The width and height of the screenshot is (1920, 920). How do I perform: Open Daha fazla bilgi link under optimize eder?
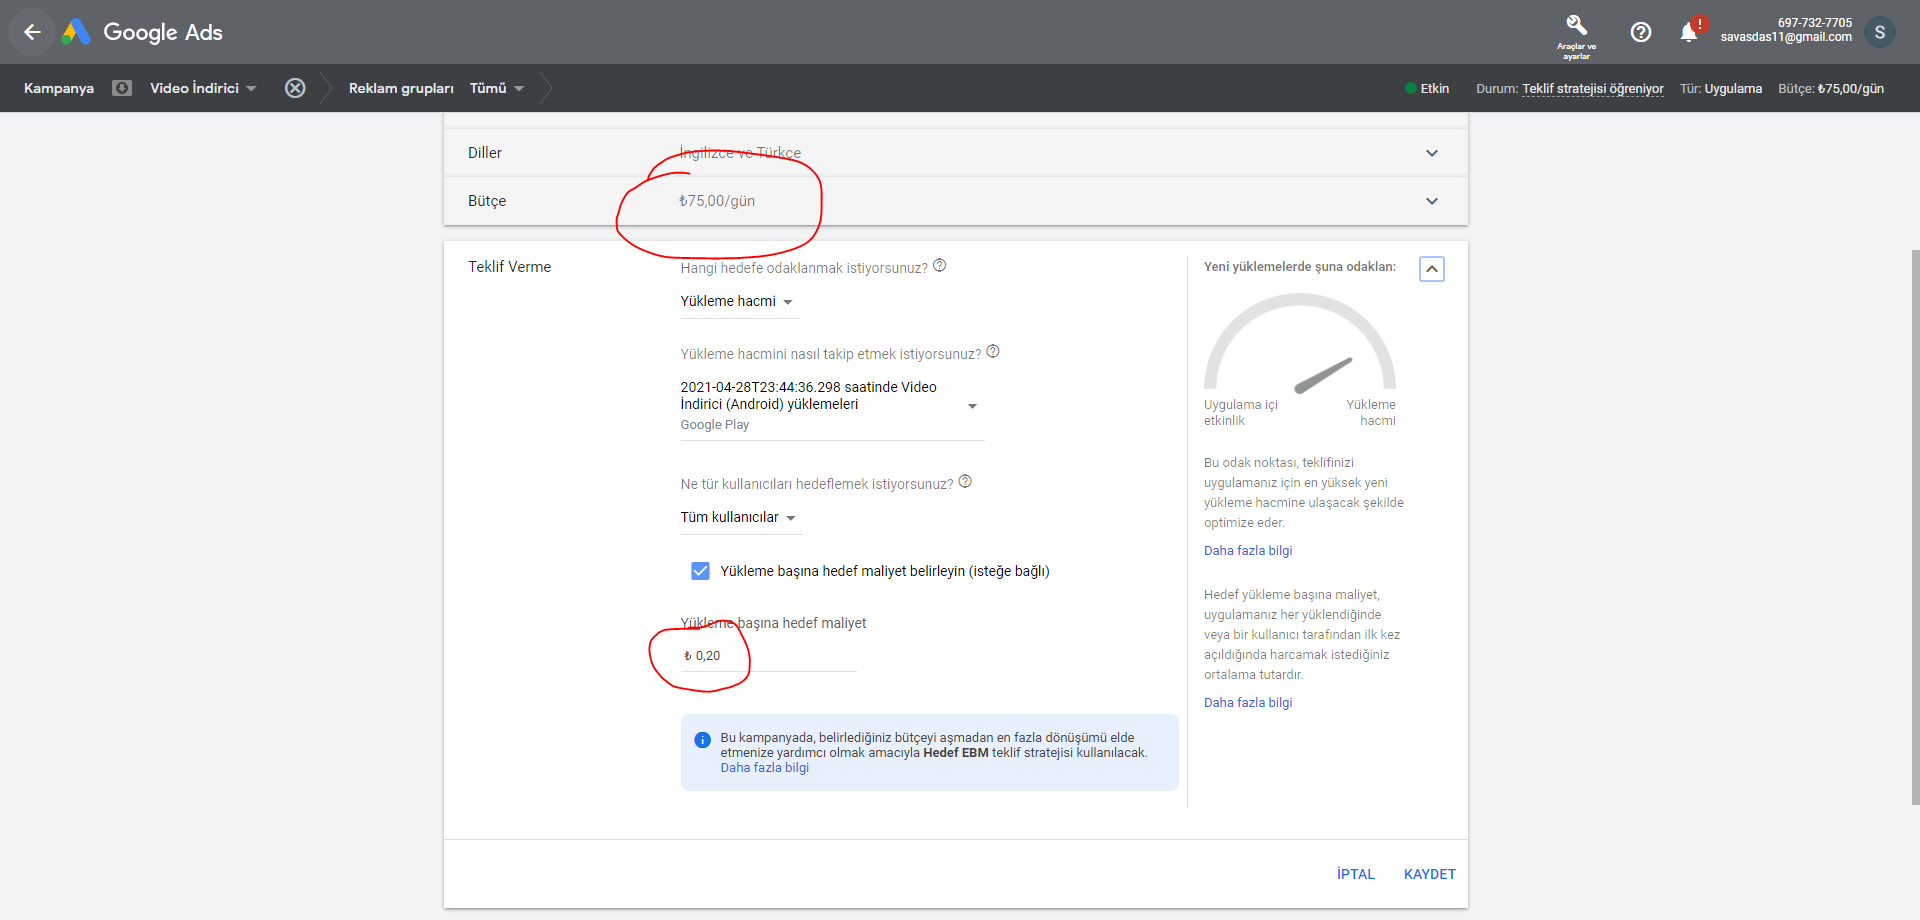(x=1248, y=551)
